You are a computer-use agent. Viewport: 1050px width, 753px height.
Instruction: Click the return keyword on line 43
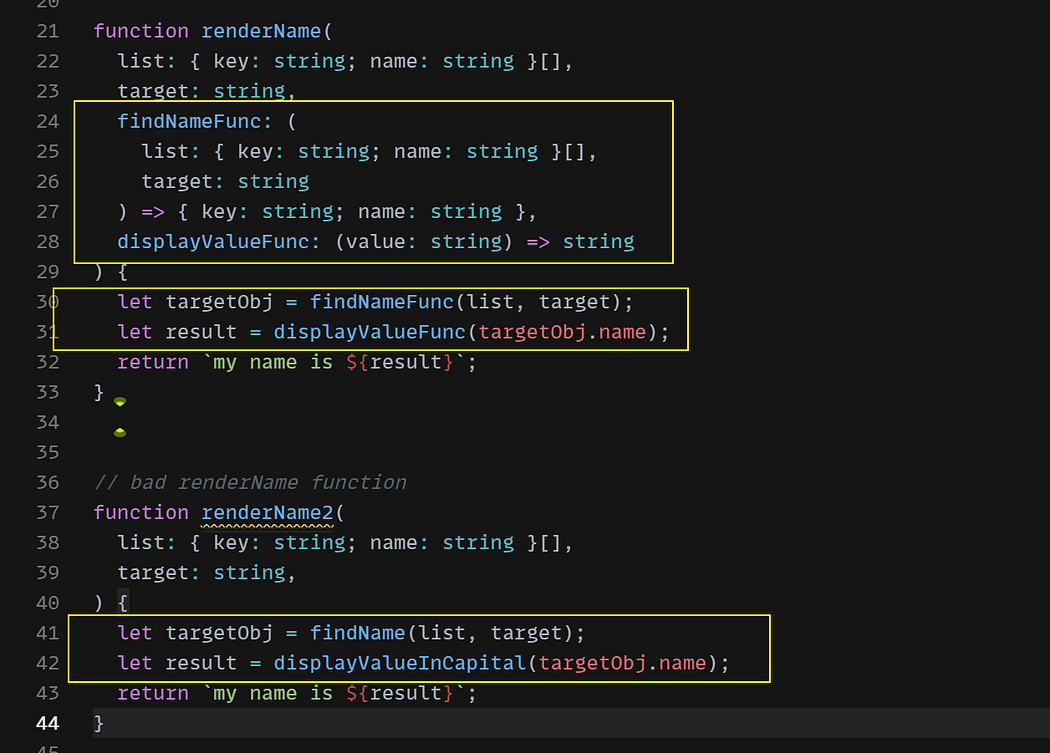[x=153, y=693]
